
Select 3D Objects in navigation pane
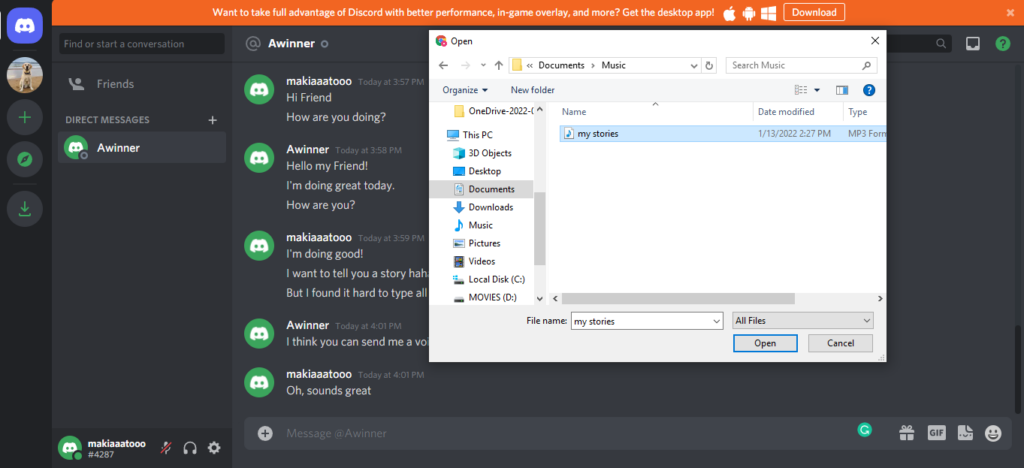(482, 153)
